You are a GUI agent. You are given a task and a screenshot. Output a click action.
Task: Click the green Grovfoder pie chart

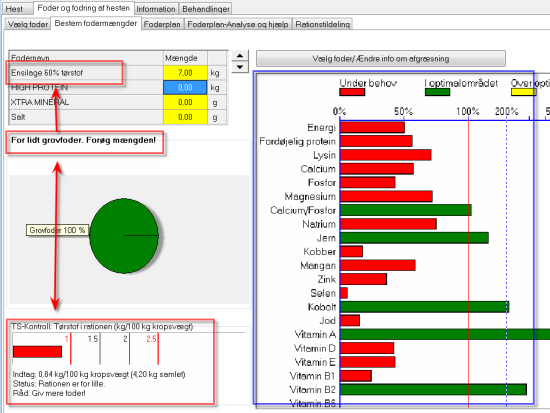tap(124, 235)
